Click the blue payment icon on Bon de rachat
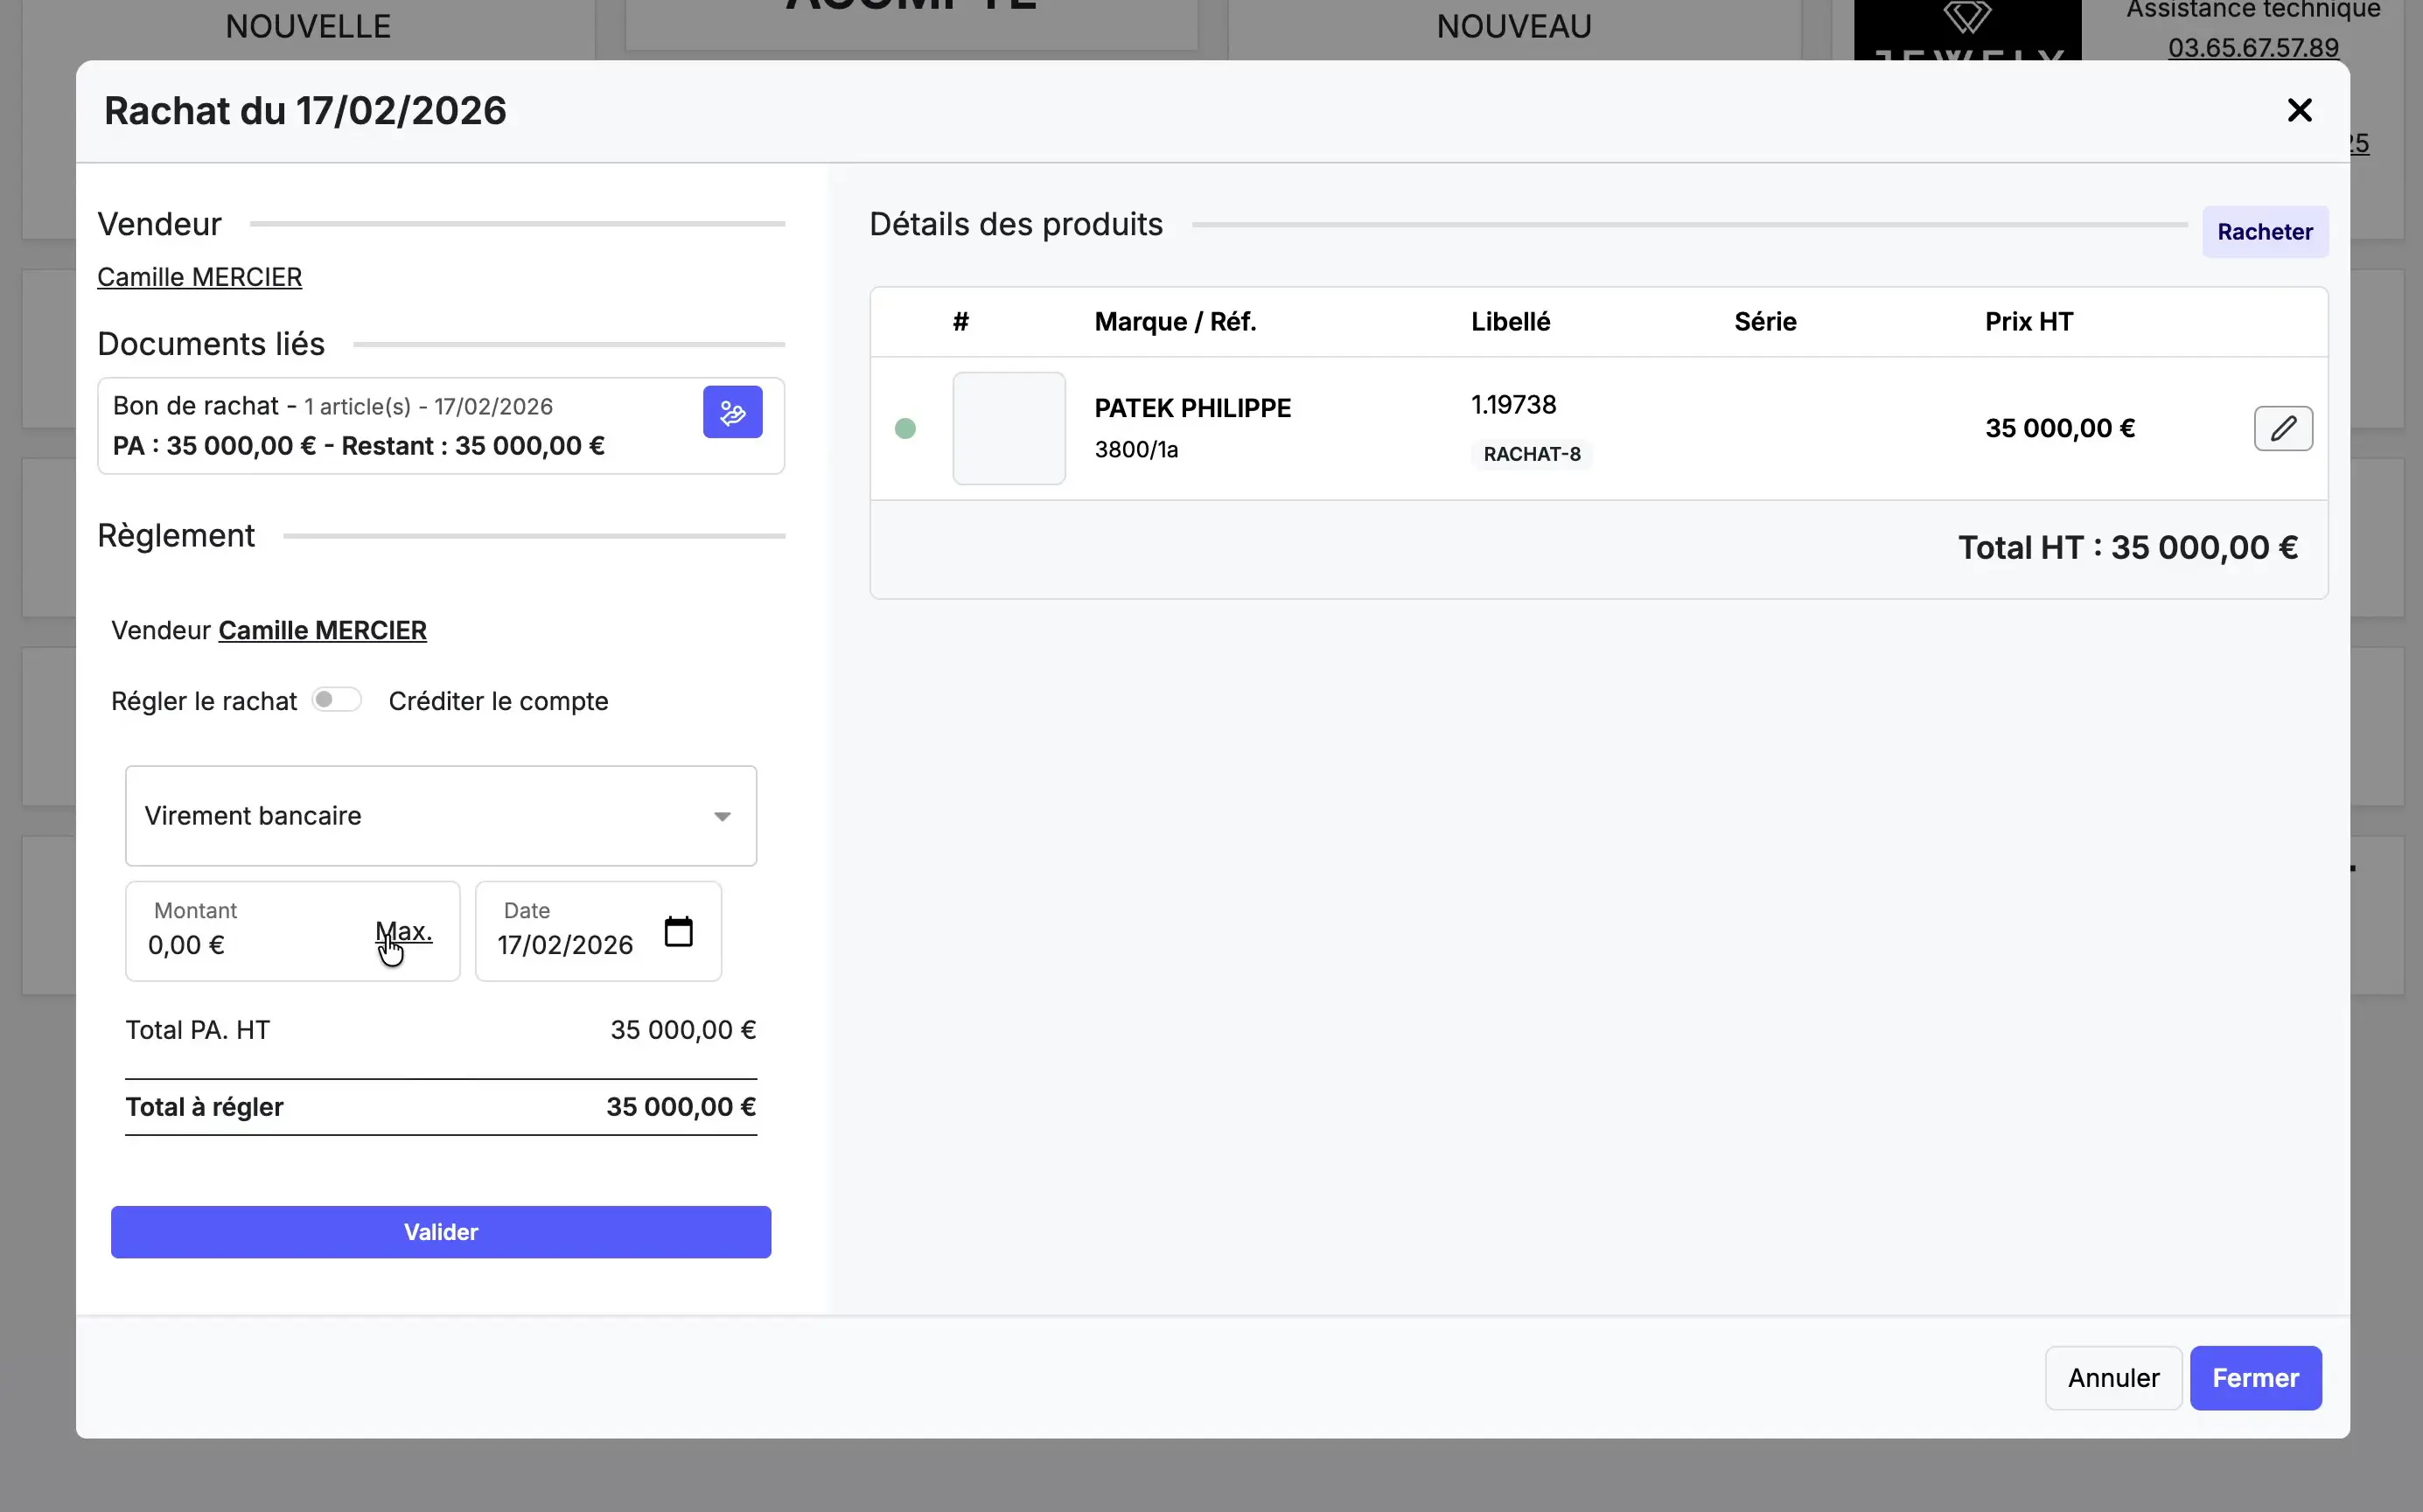The width and height of the screenshot is (2423, 1512). [x=732, y=412]
